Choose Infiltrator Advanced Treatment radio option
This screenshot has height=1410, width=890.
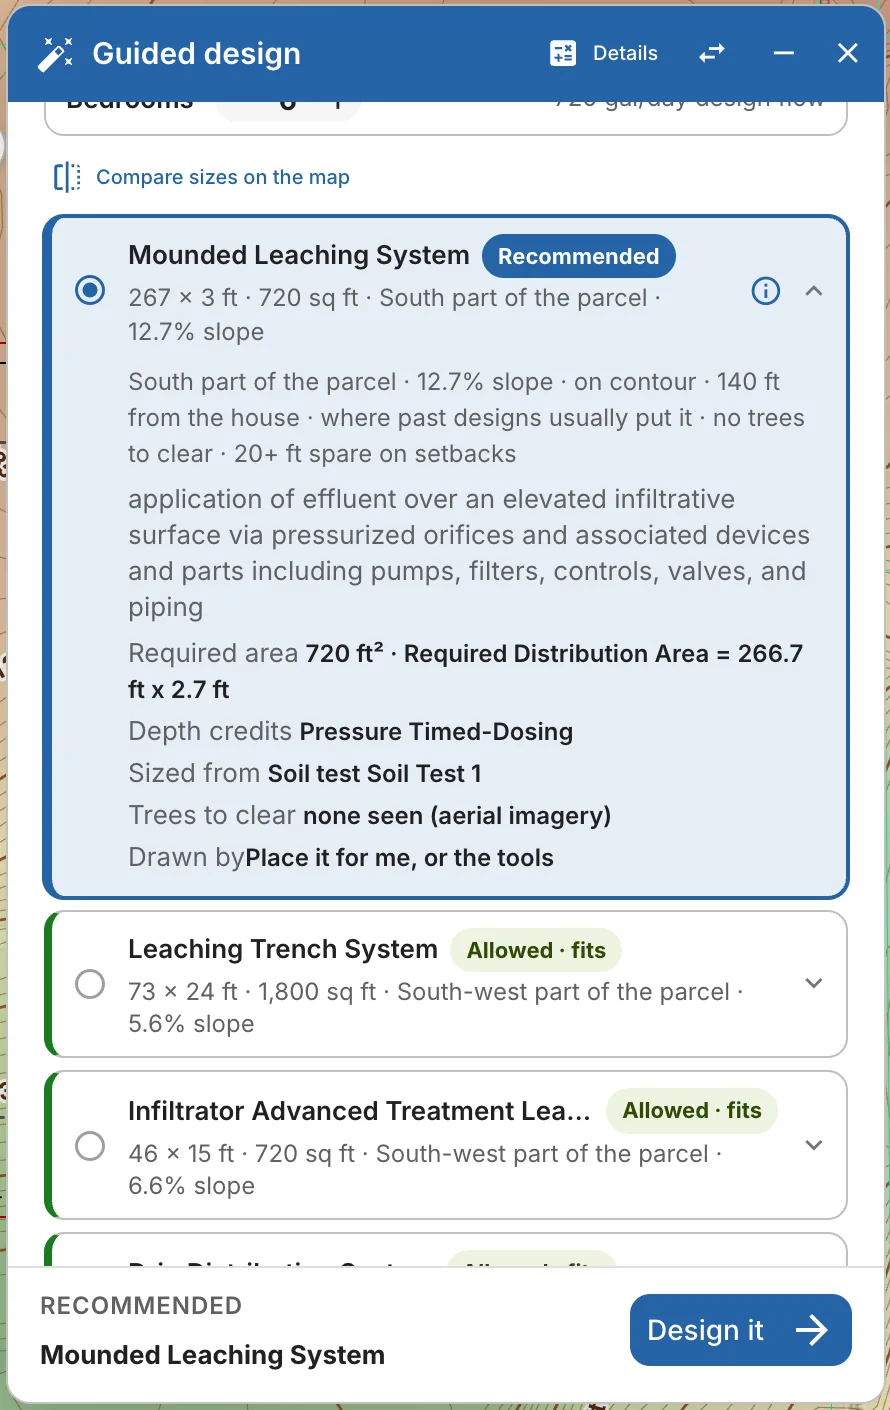90,1146
